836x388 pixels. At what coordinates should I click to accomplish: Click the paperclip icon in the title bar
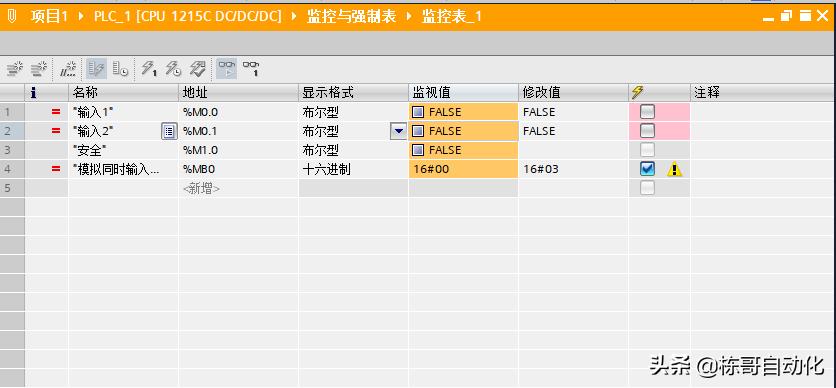click(12, 17)
